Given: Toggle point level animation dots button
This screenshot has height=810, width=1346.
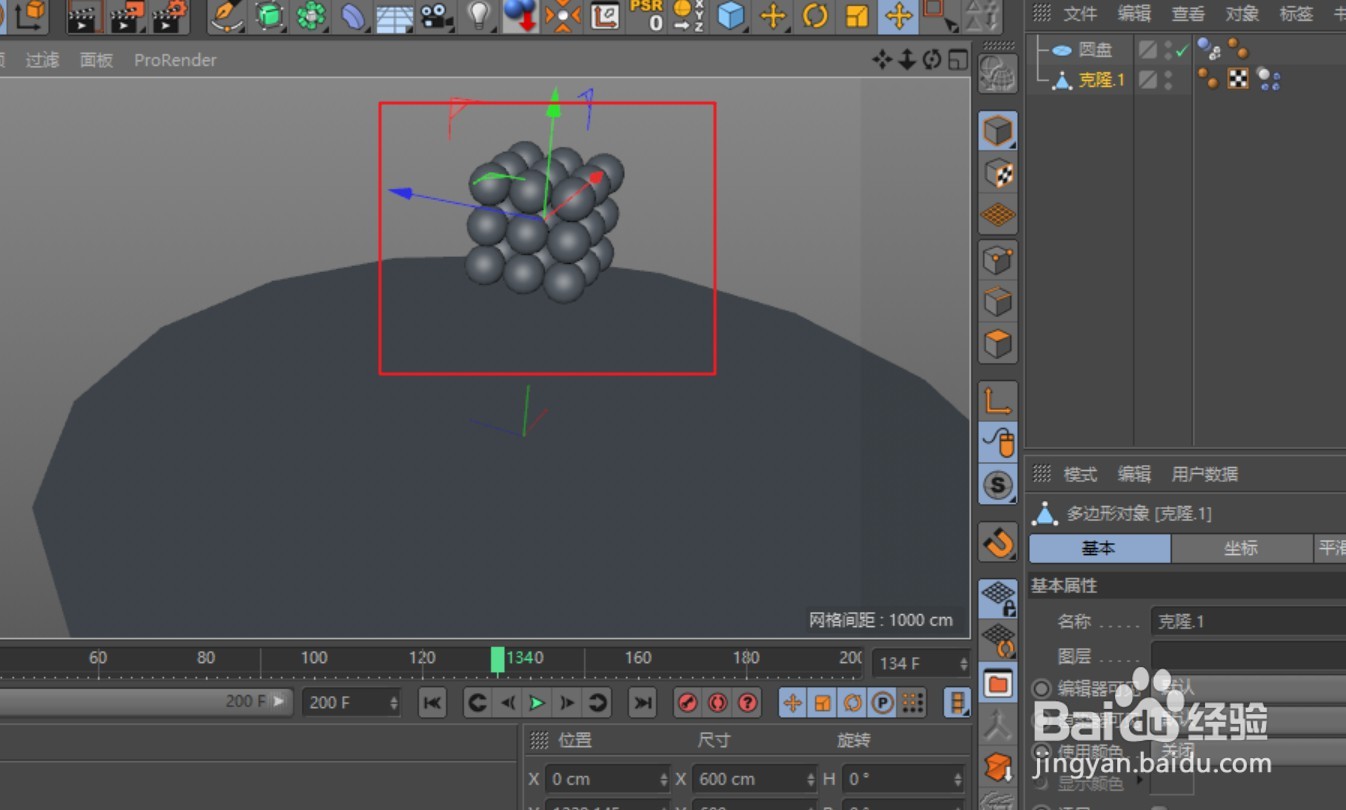Looking at the screenshot, I should tap(912, 702).
